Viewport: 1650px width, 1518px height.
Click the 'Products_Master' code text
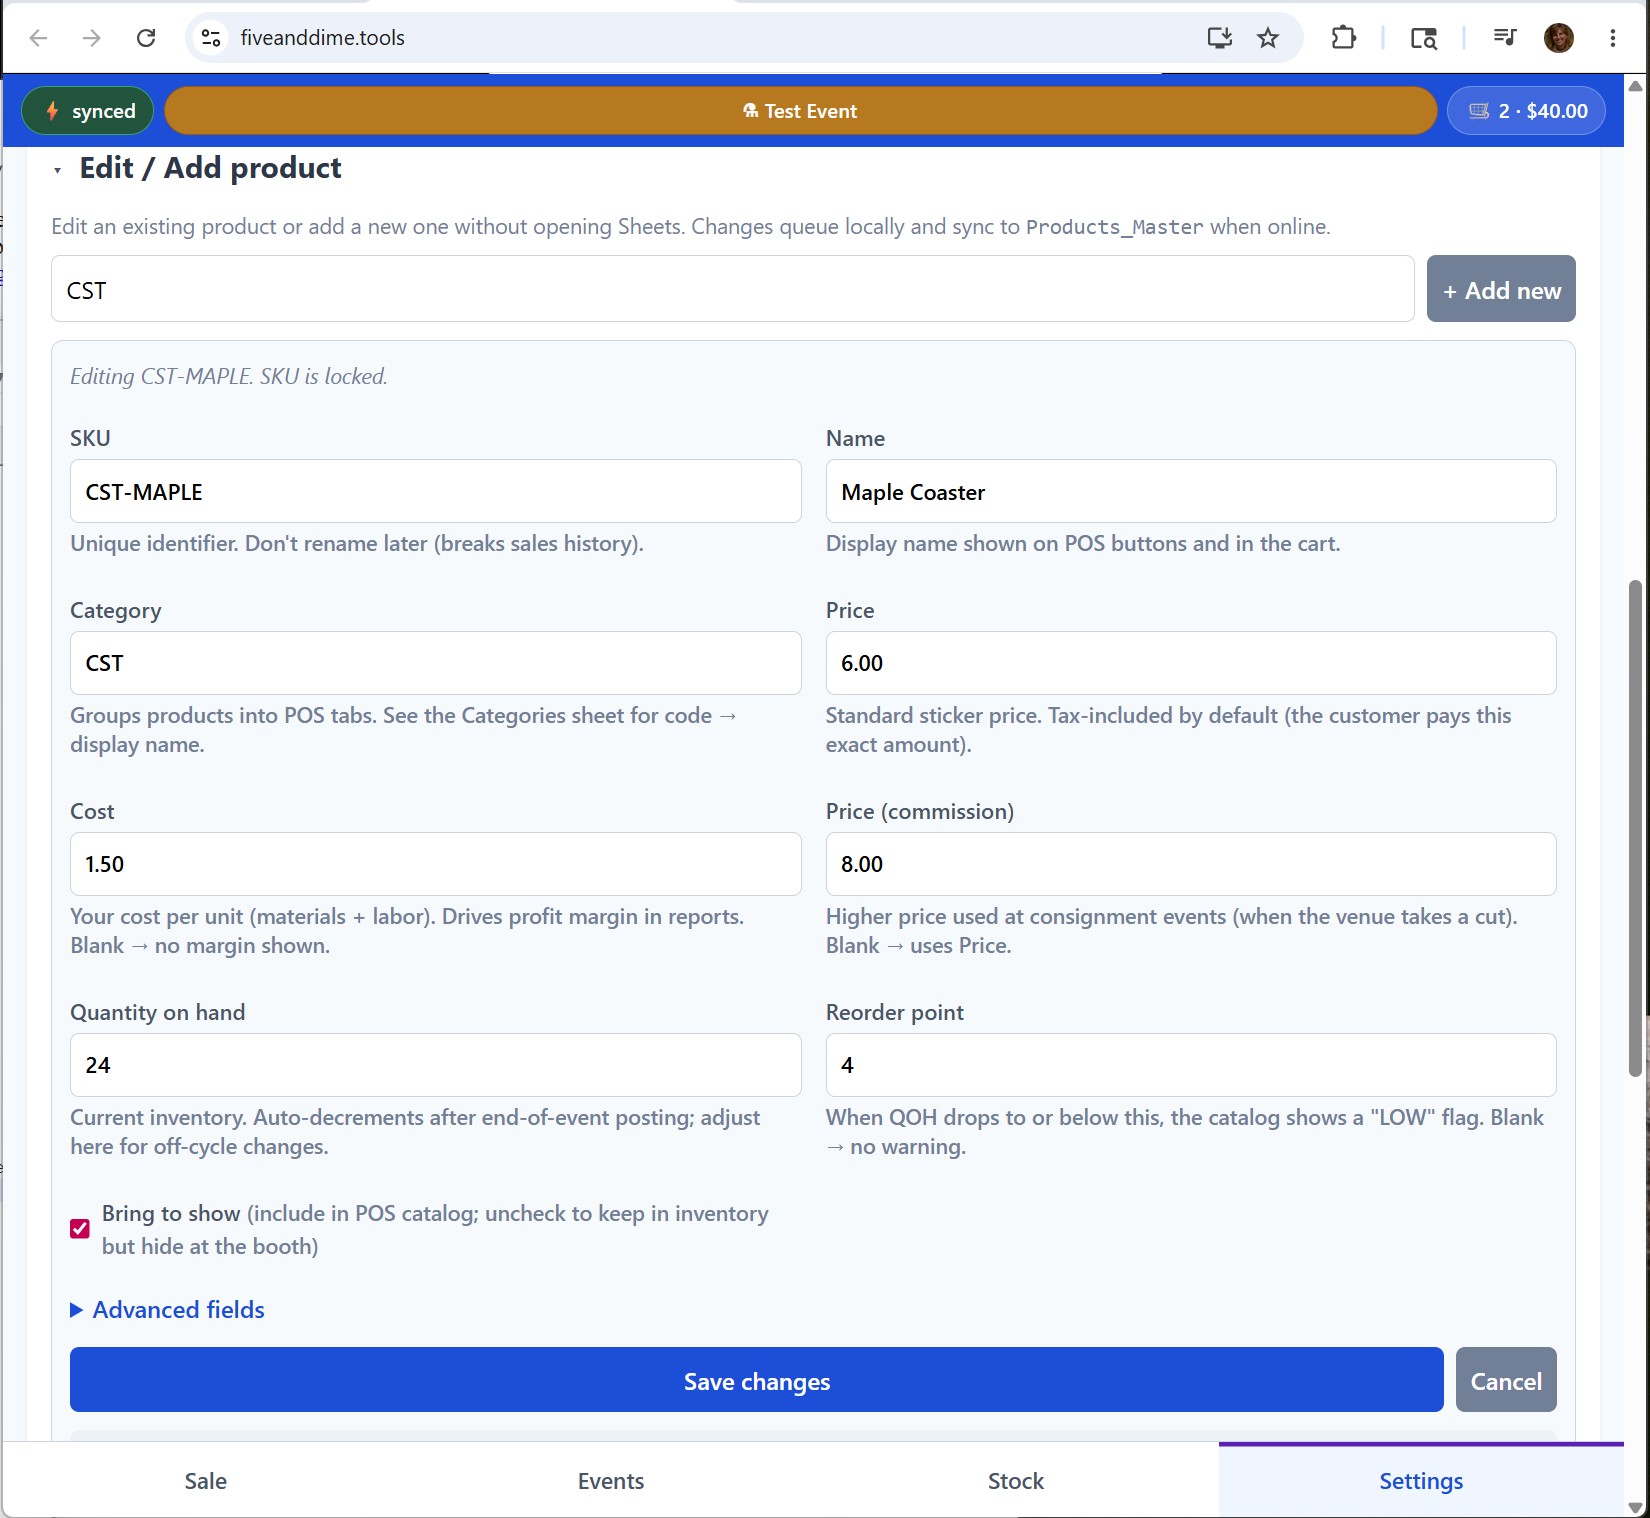click(1115, 227)
